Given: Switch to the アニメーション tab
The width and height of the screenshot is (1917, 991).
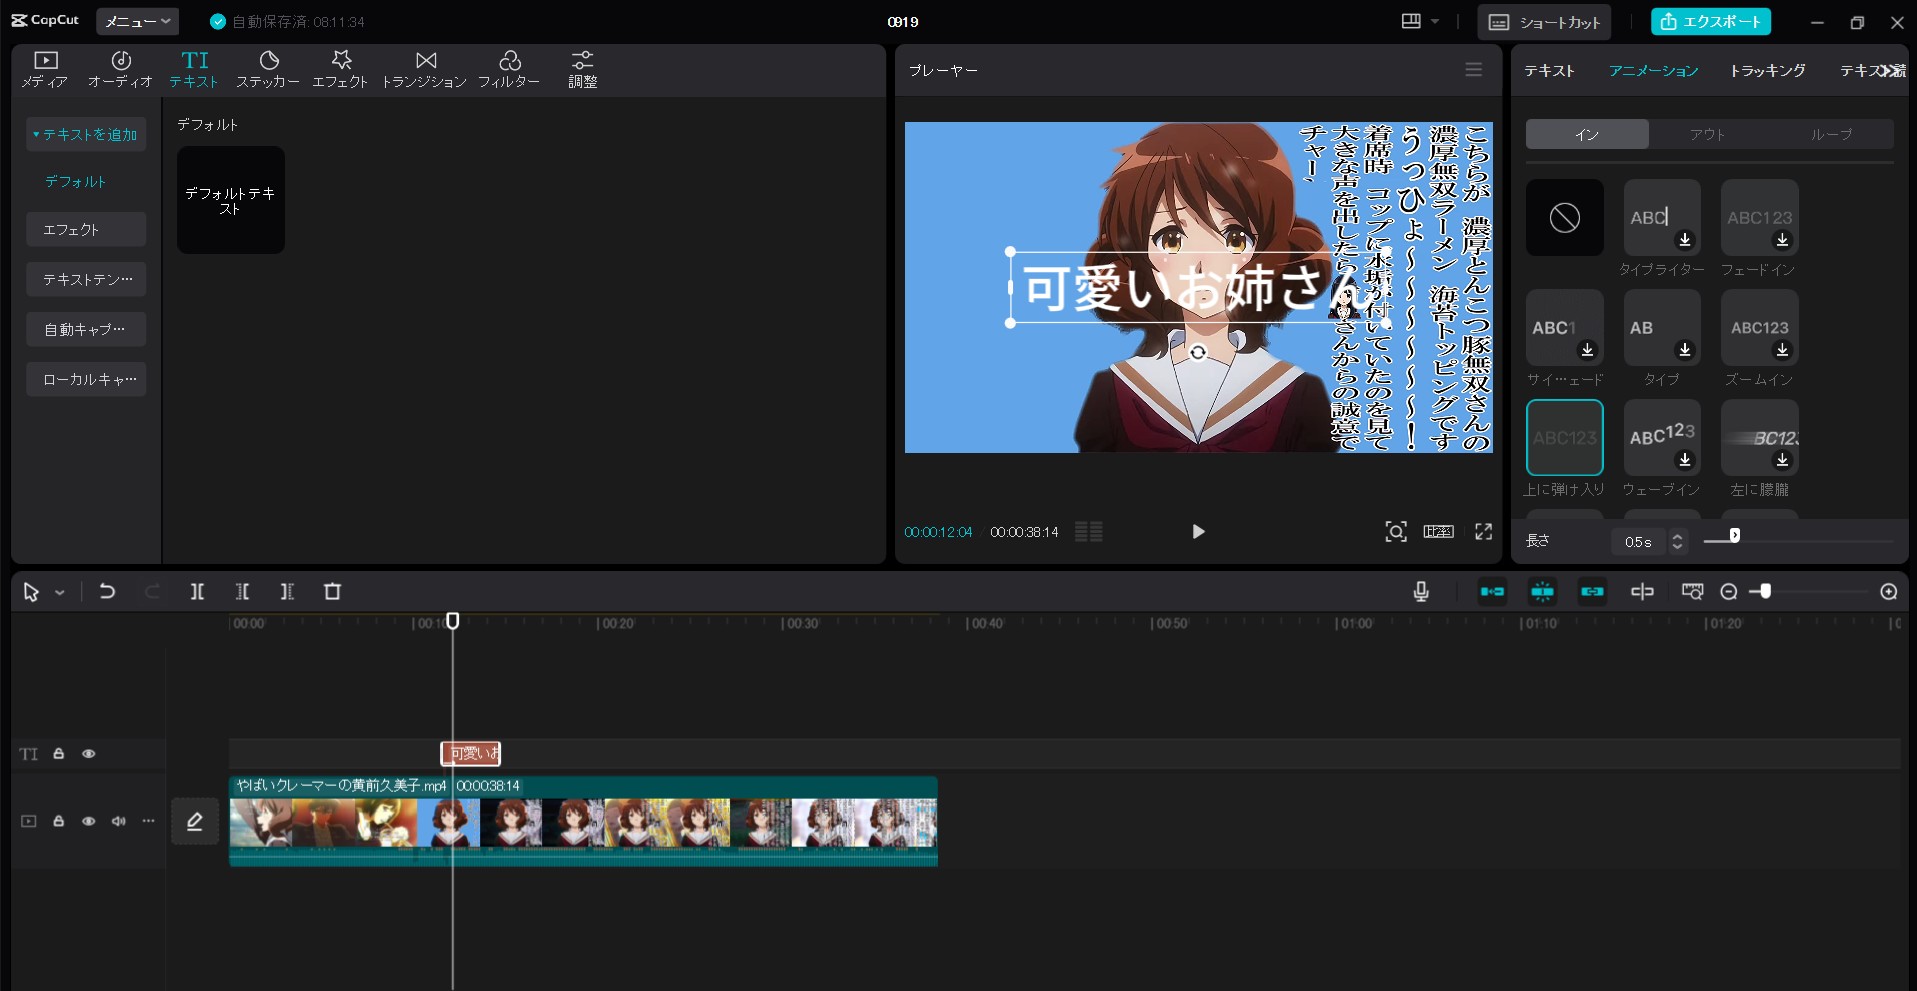Looking at the screenshot, I should click(1653, 70).
